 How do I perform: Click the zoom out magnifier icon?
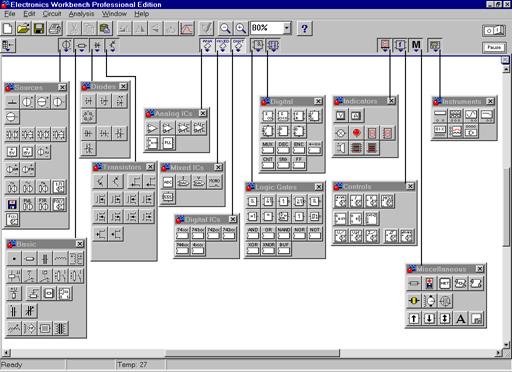click(x=225, y=28)
